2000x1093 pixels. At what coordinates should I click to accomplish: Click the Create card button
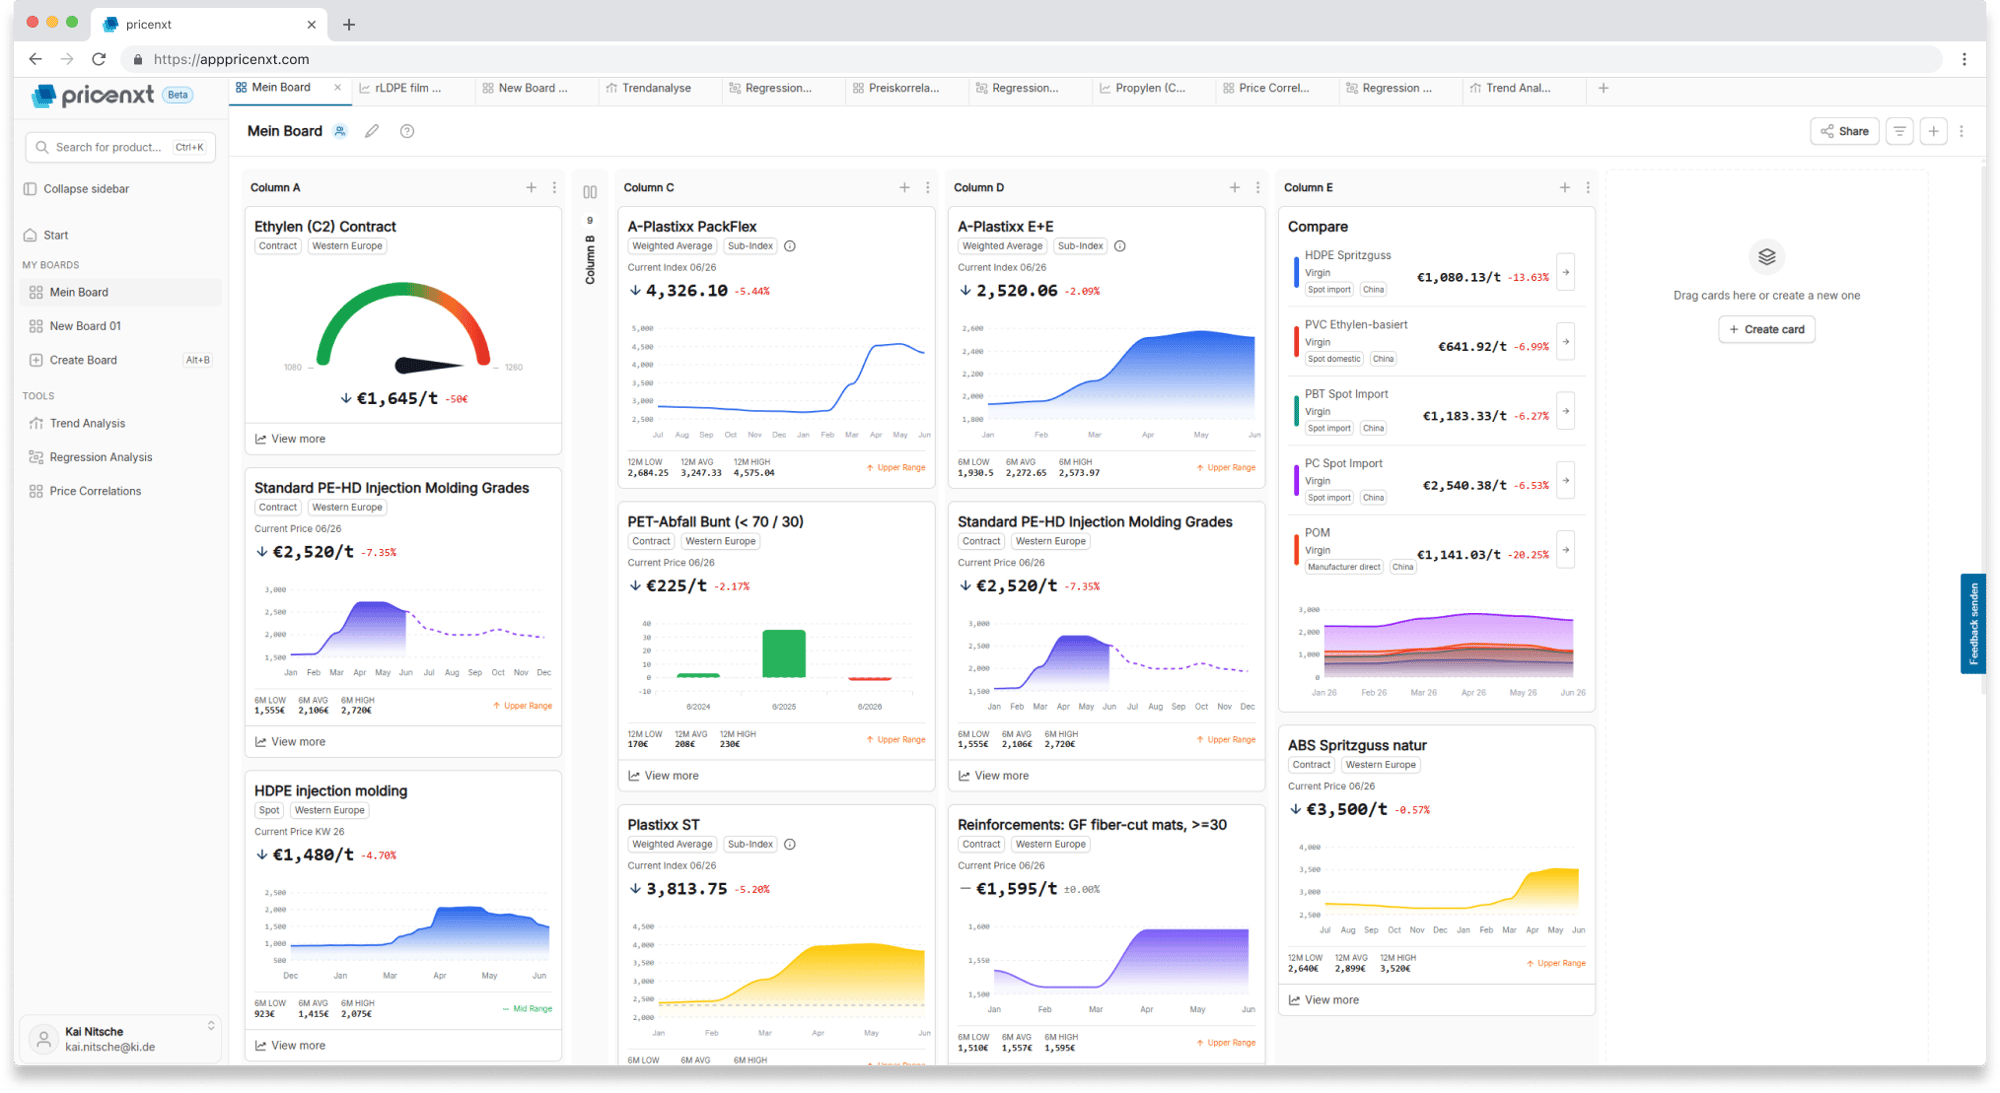pyautogui.click(x=1766, y=329)
